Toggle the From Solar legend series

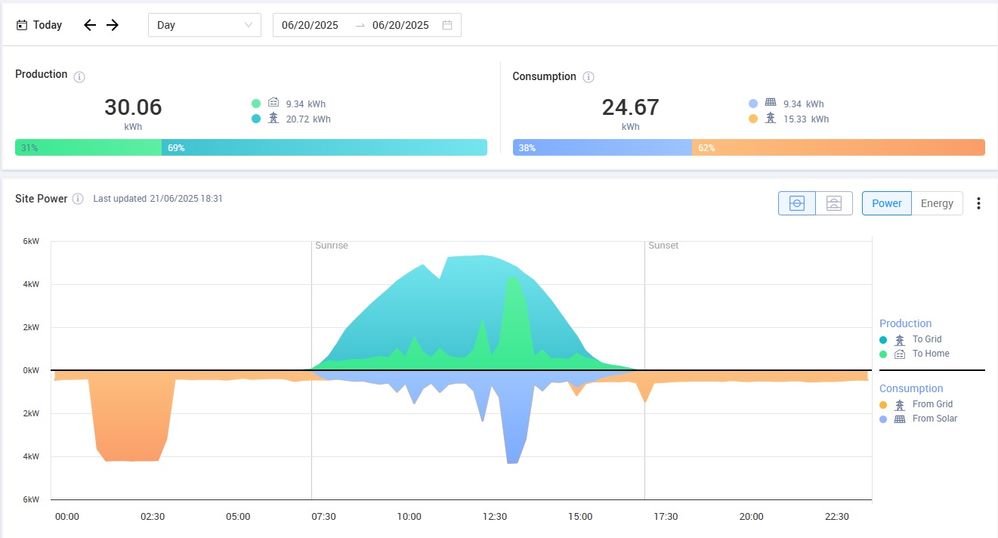934,419
